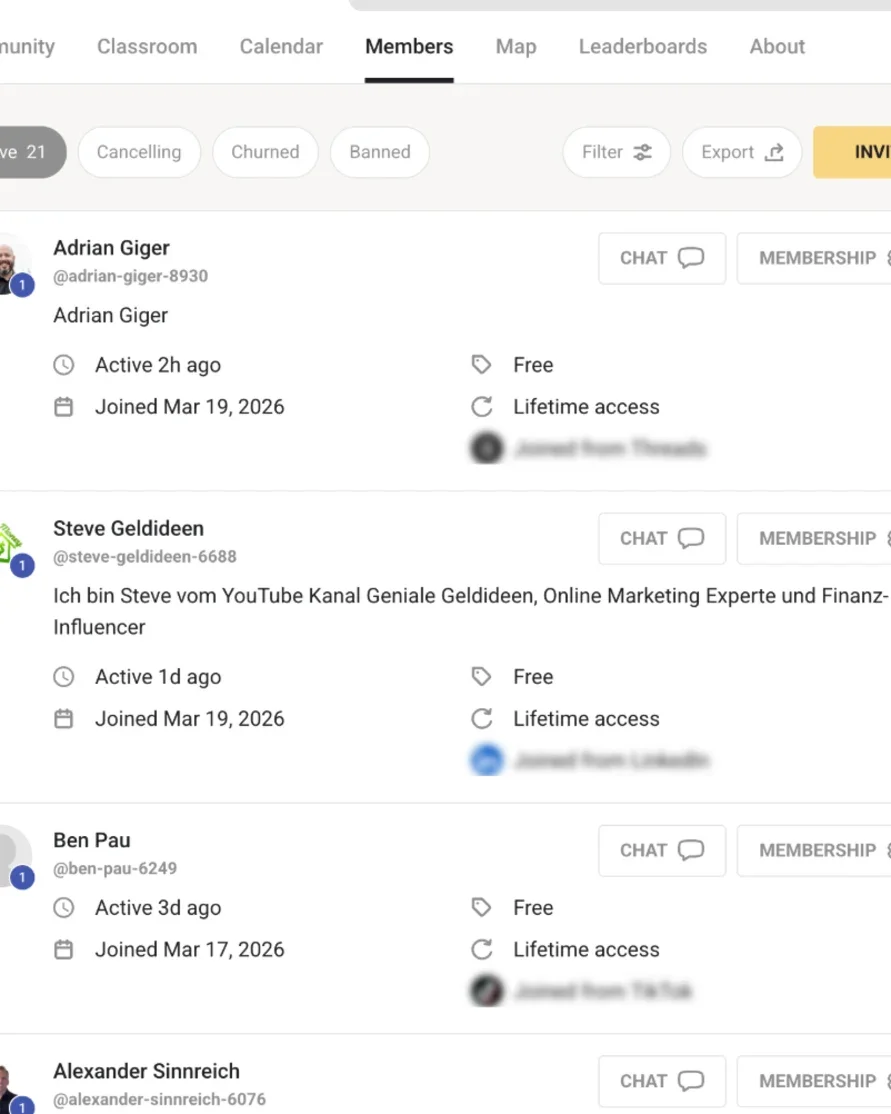Screen dimensions: 891x1114
Task: Click Ben Pau's placeholder avatar
Action: (x=12, y=853)
